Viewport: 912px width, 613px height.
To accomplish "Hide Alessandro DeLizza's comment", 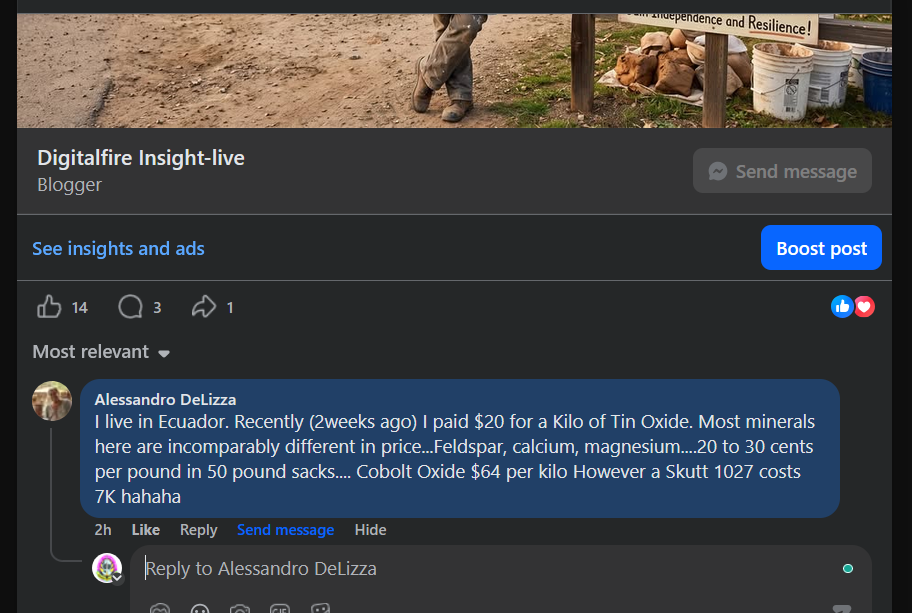I will point(370,530).
